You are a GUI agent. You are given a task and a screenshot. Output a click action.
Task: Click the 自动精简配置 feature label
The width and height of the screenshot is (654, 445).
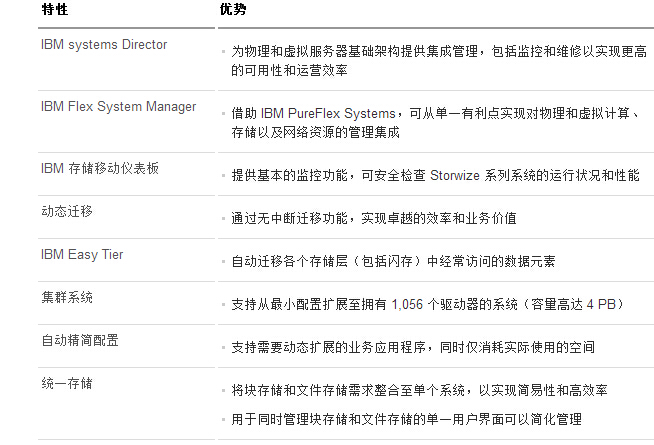[80, 340]
